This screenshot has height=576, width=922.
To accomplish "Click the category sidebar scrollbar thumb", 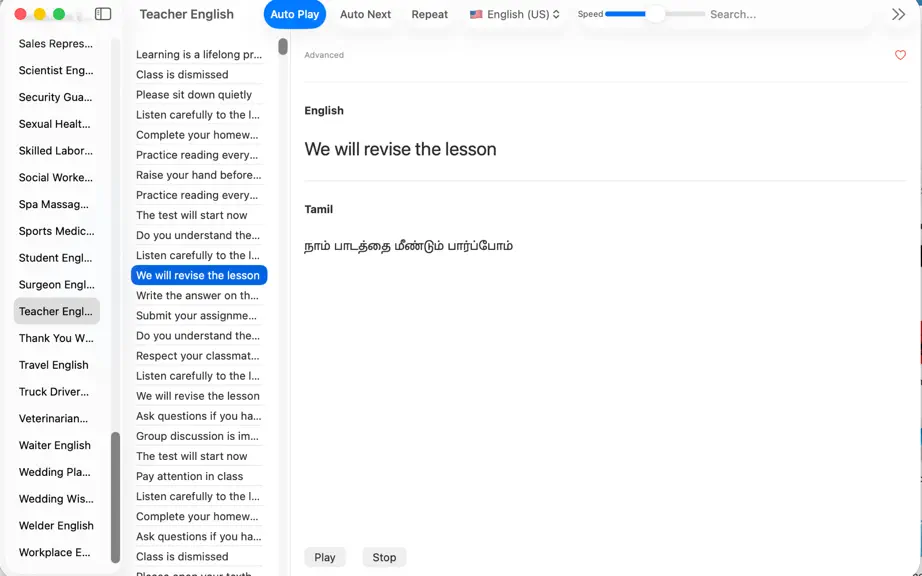I will (115, 497).
